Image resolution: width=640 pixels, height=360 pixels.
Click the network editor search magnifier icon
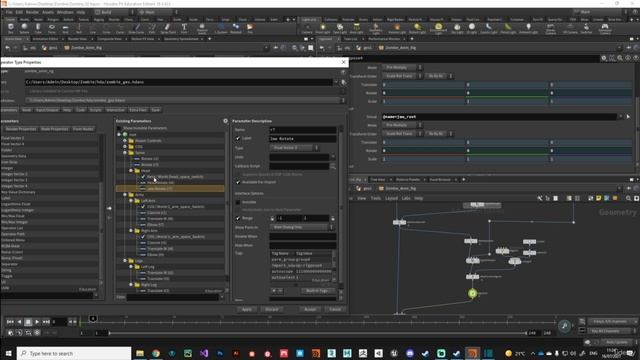pos(628,198)
